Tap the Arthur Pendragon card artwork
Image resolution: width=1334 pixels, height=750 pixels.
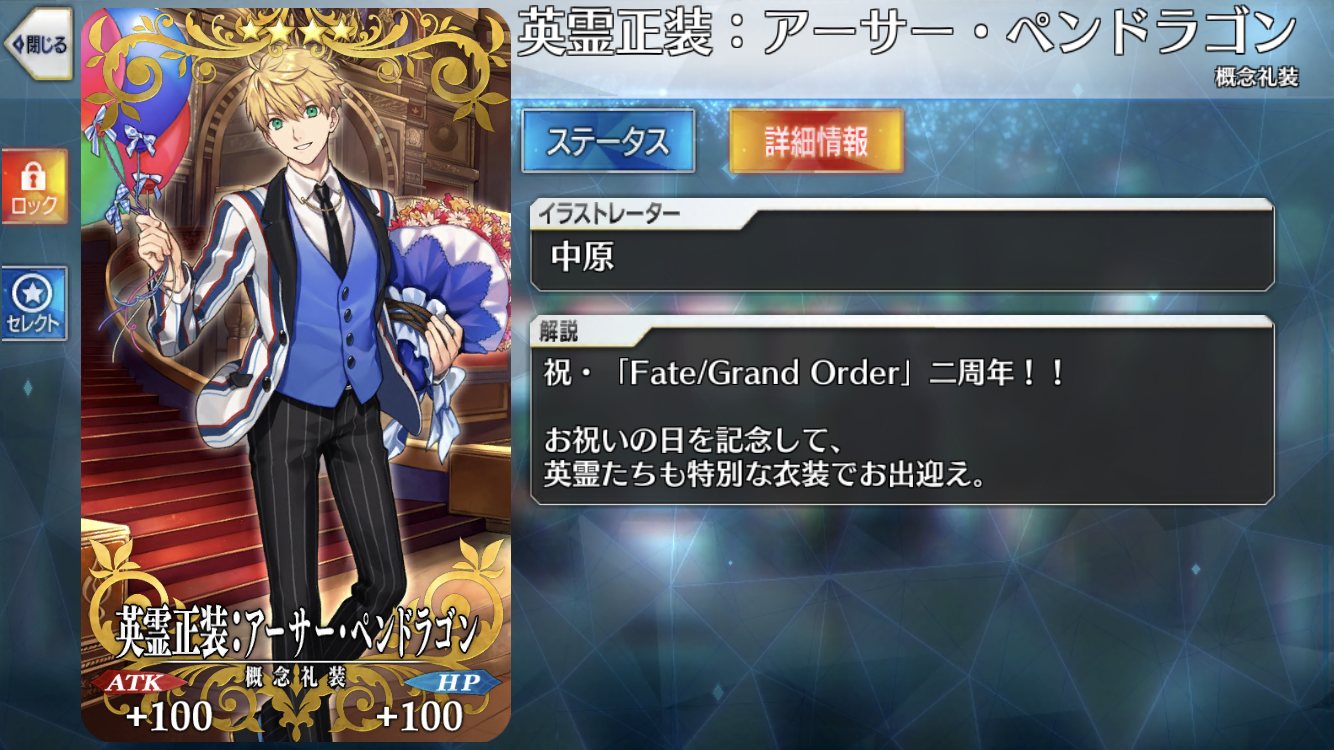[295, 375]
